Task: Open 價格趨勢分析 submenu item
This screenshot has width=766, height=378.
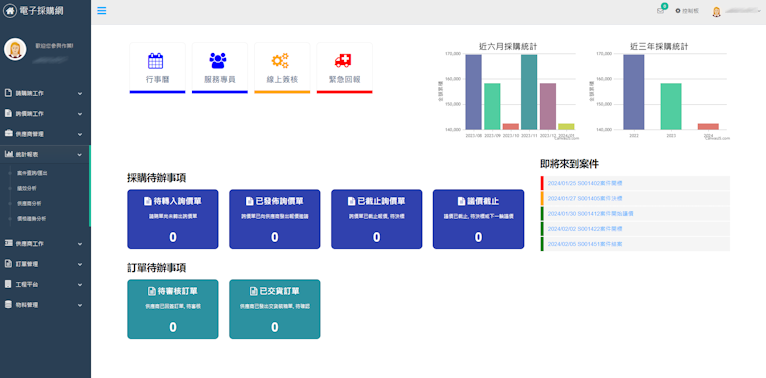Action: (x=31, y=218)
